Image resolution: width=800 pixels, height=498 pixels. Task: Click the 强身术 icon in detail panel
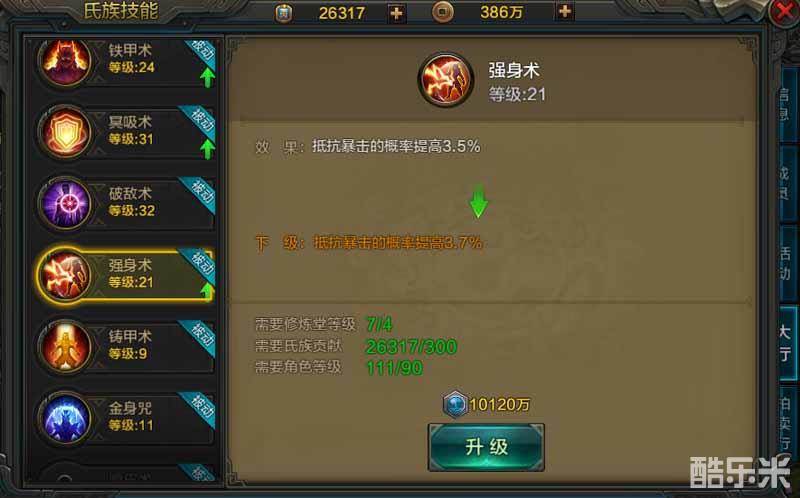[445, 80]
